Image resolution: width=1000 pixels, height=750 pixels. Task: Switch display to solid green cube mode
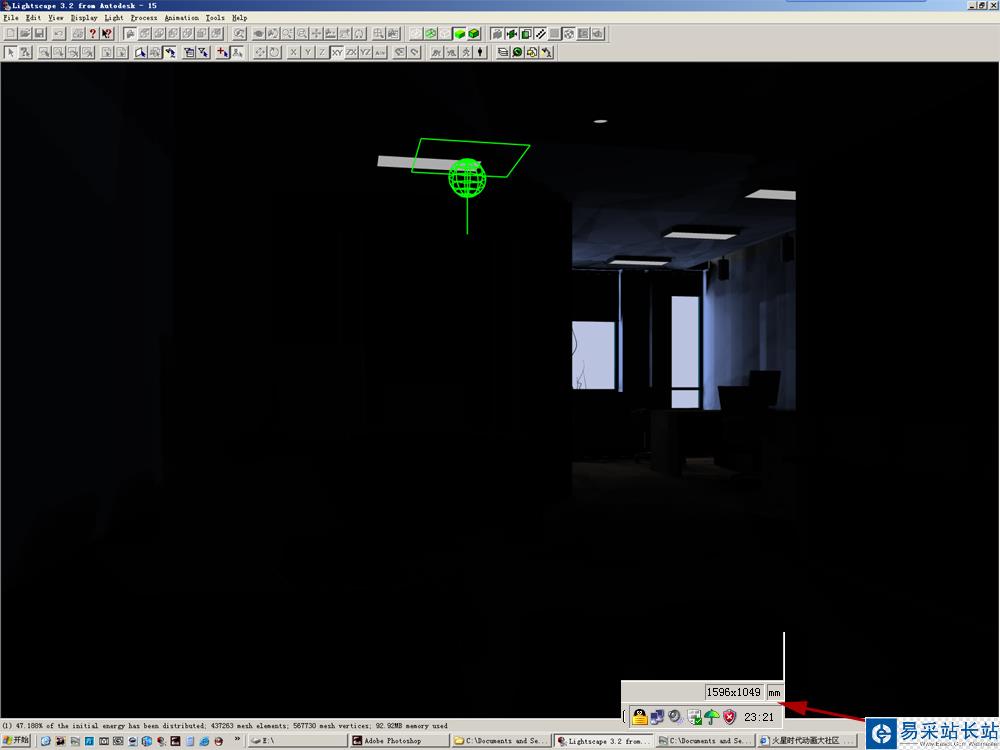(x=459, y=33)
